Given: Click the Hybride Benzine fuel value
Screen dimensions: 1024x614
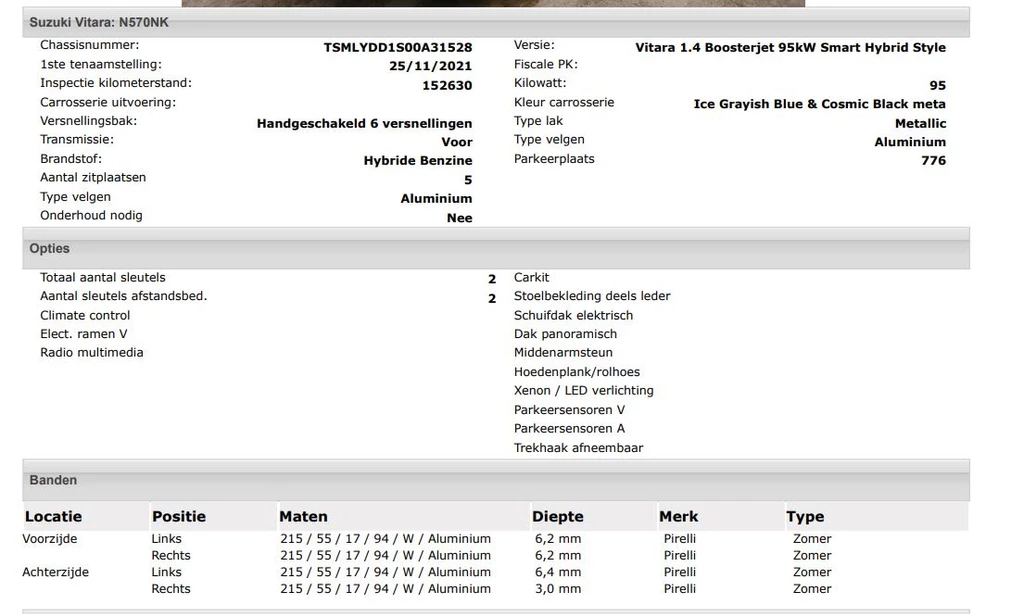Looking at the screenshot, I should 417,160.
